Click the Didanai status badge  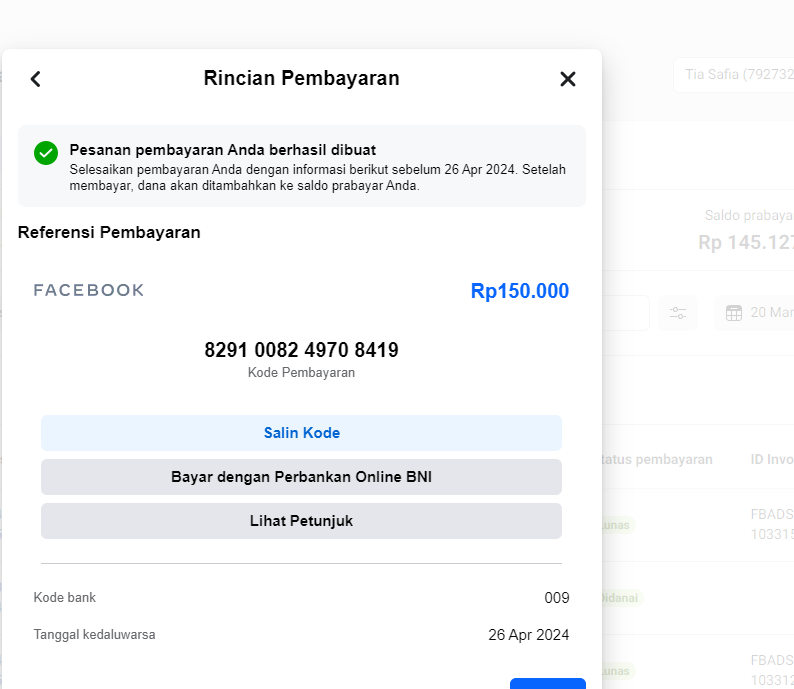click(x=620, y=598)
